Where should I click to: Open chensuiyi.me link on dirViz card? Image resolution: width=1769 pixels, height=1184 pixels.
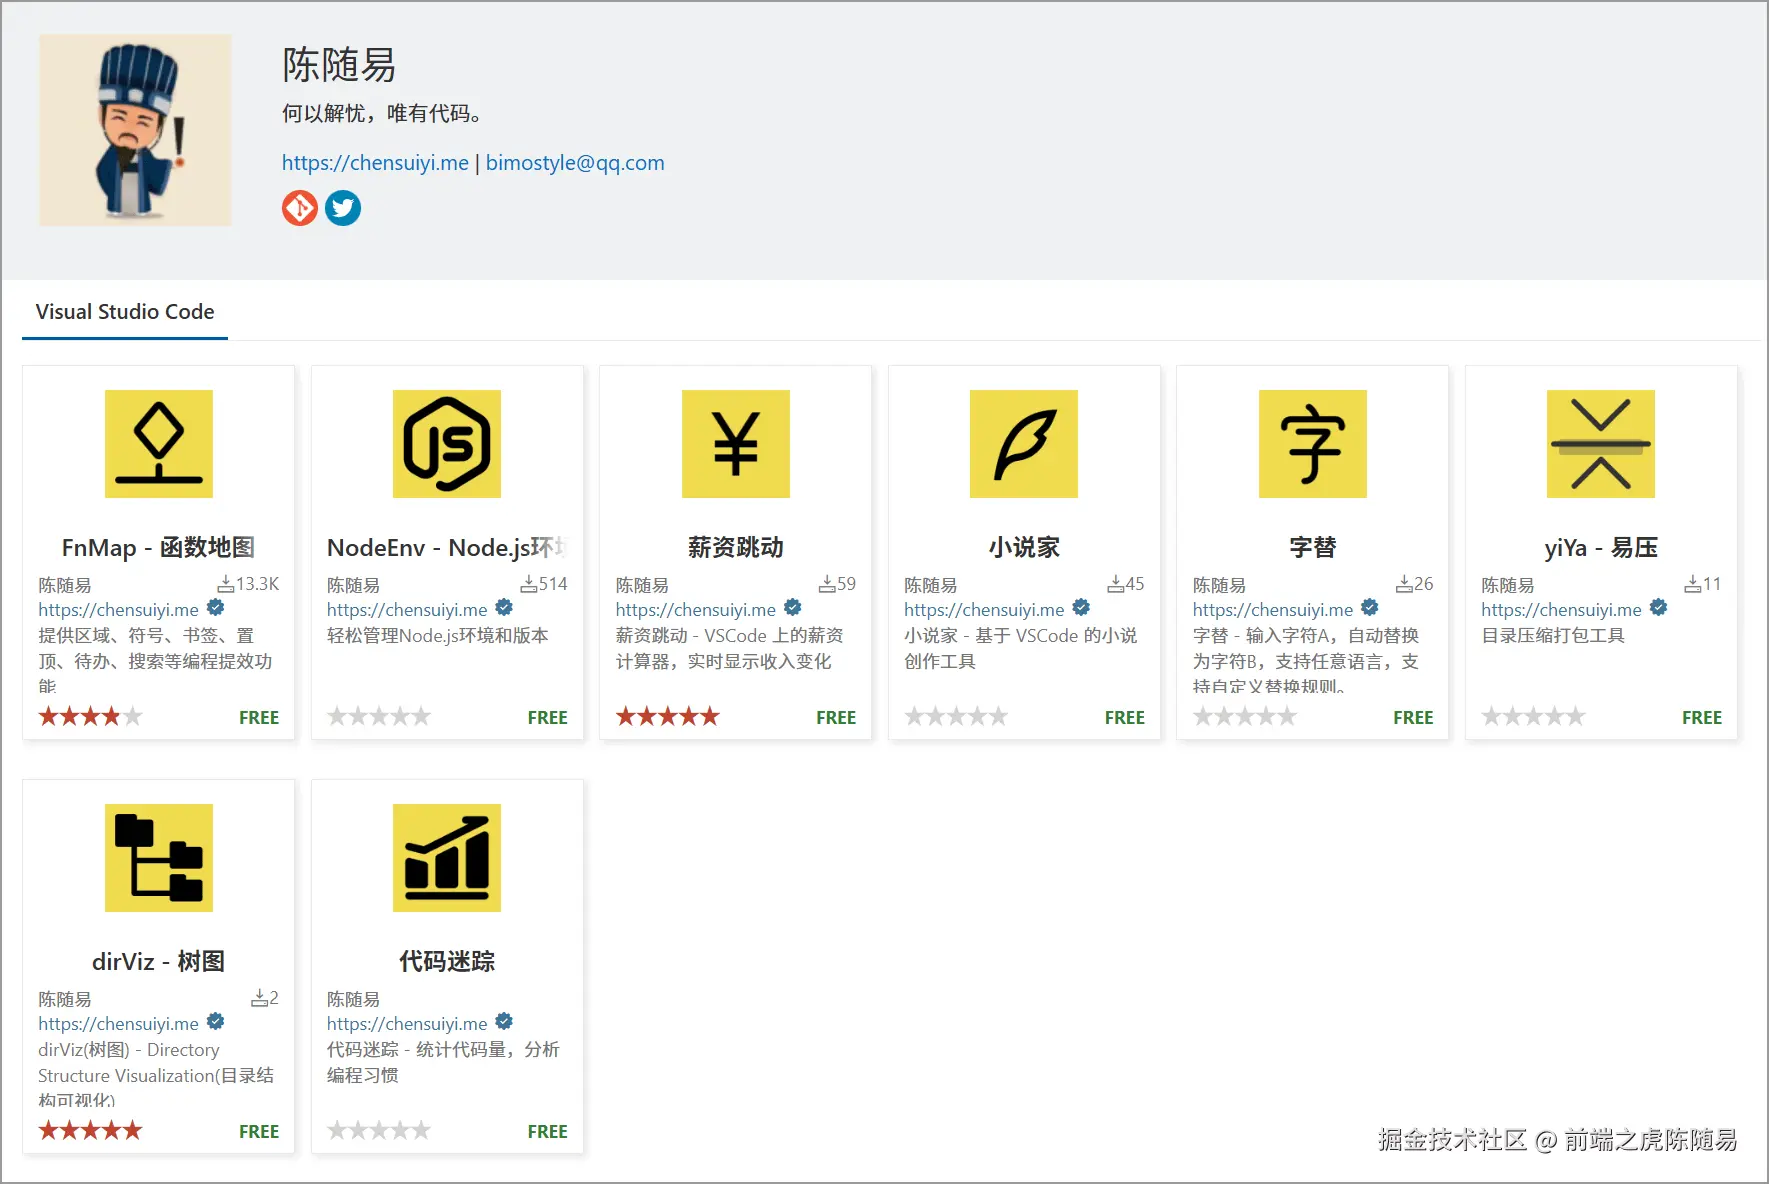point(119,1024)
